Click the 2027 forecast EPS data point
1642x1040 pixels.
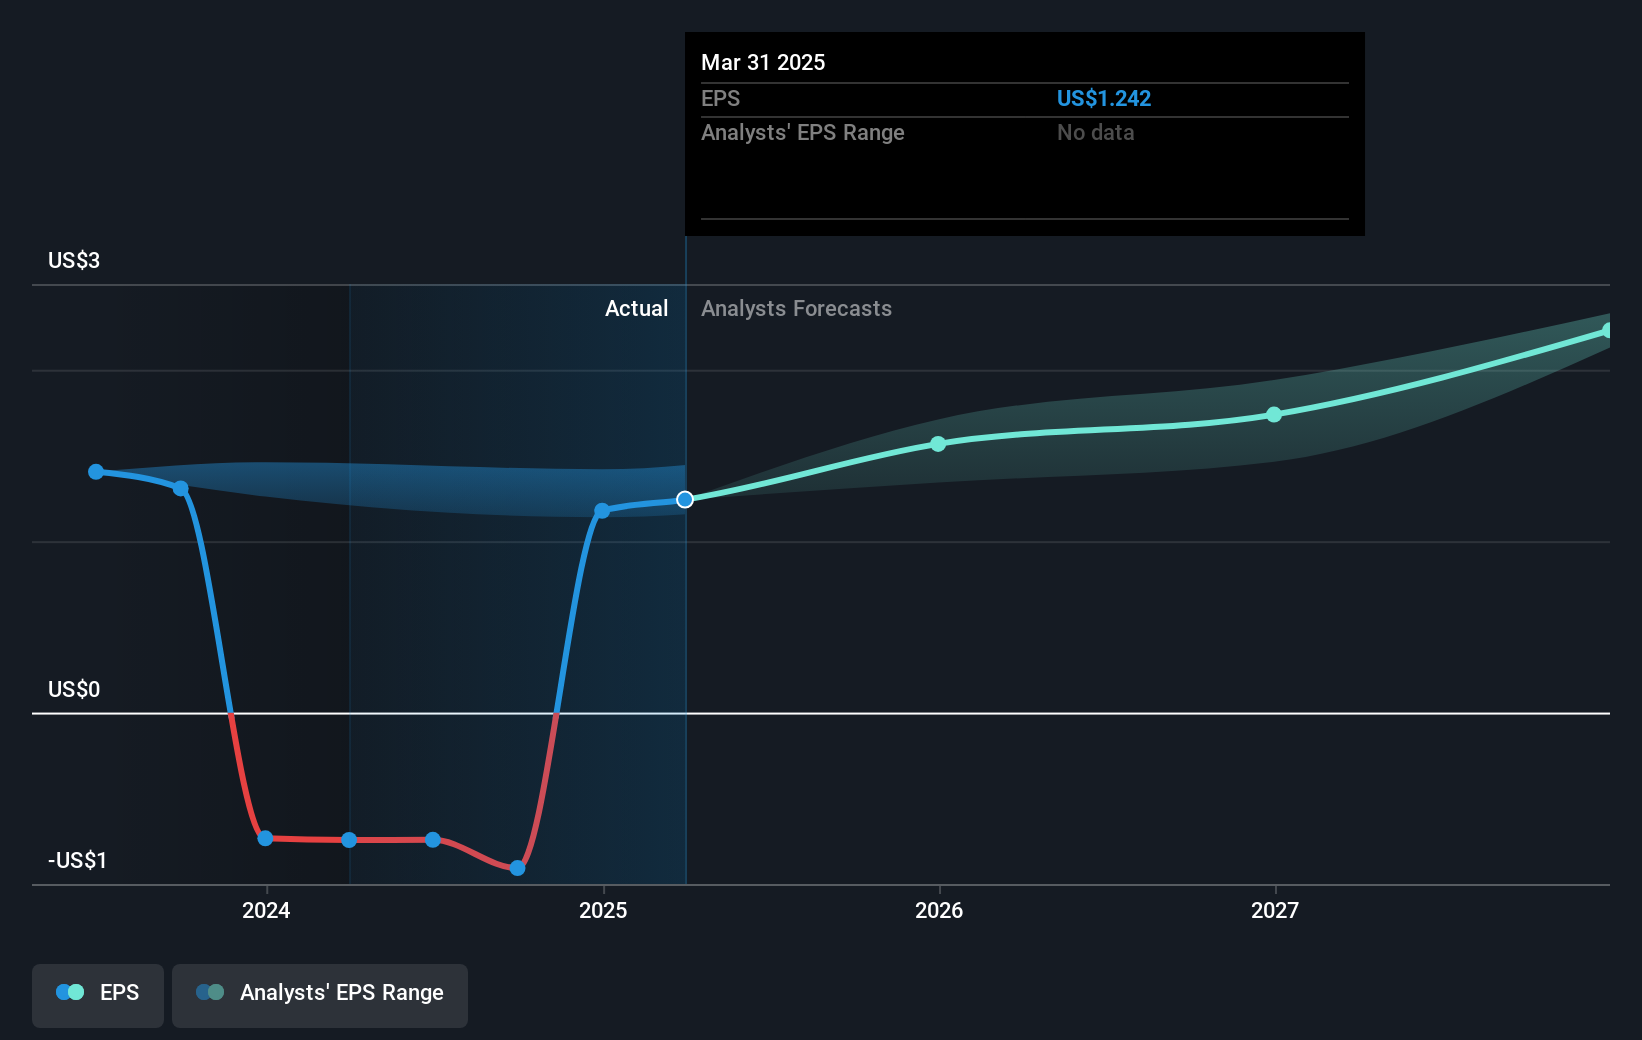1274,414
